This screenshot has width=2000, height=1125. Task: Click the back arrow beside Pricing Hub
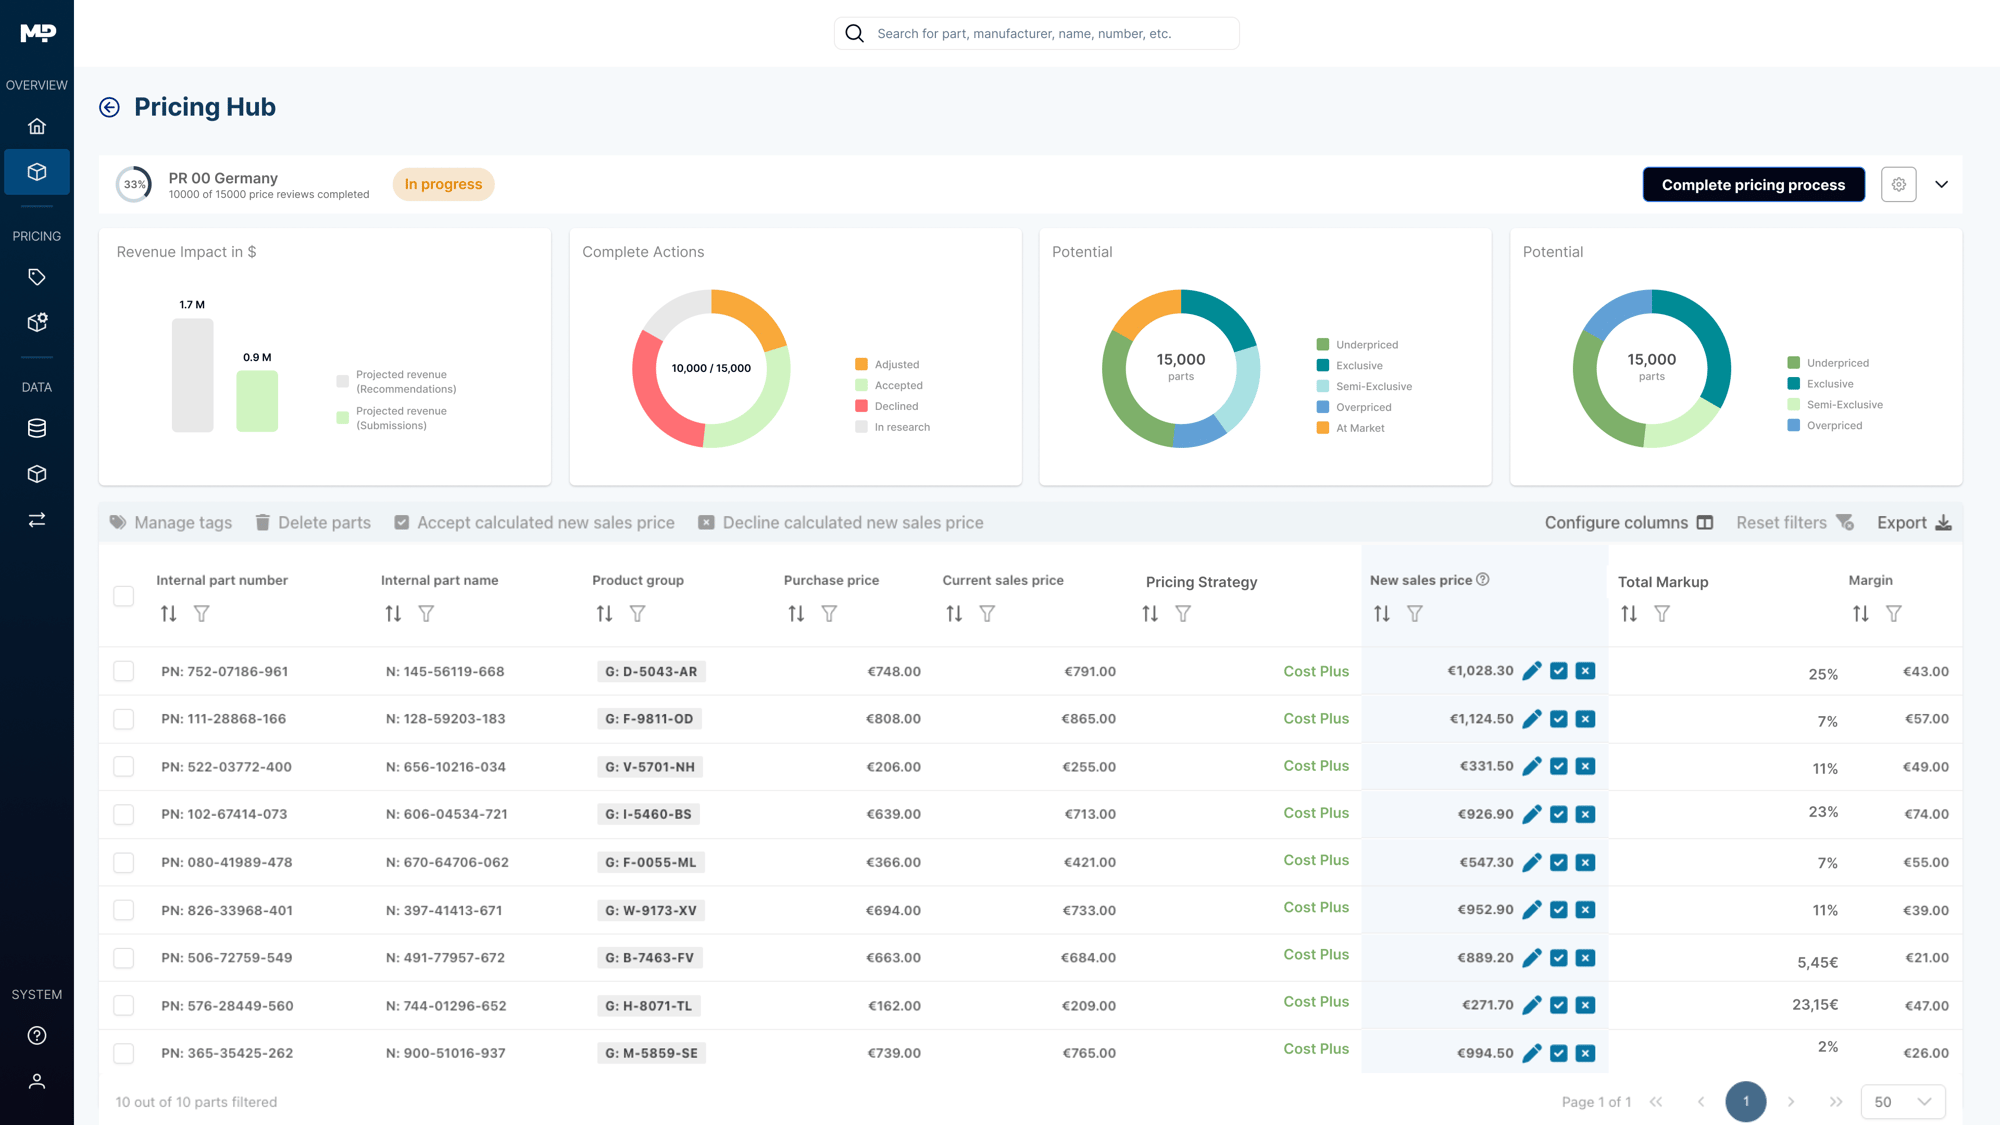click(110, 107)
